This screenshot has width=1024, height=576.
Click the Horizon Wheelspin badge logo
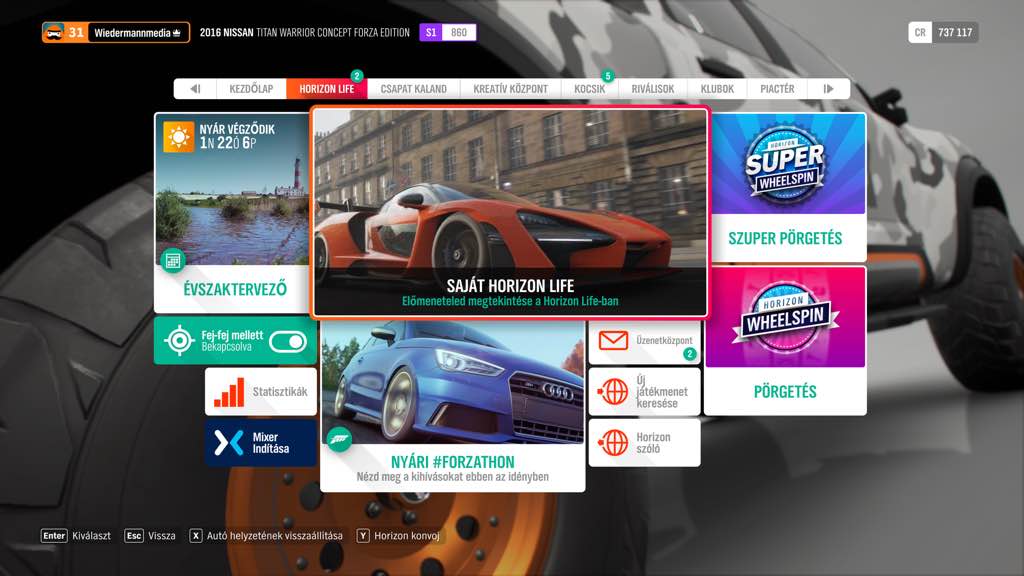coord(785,317)
